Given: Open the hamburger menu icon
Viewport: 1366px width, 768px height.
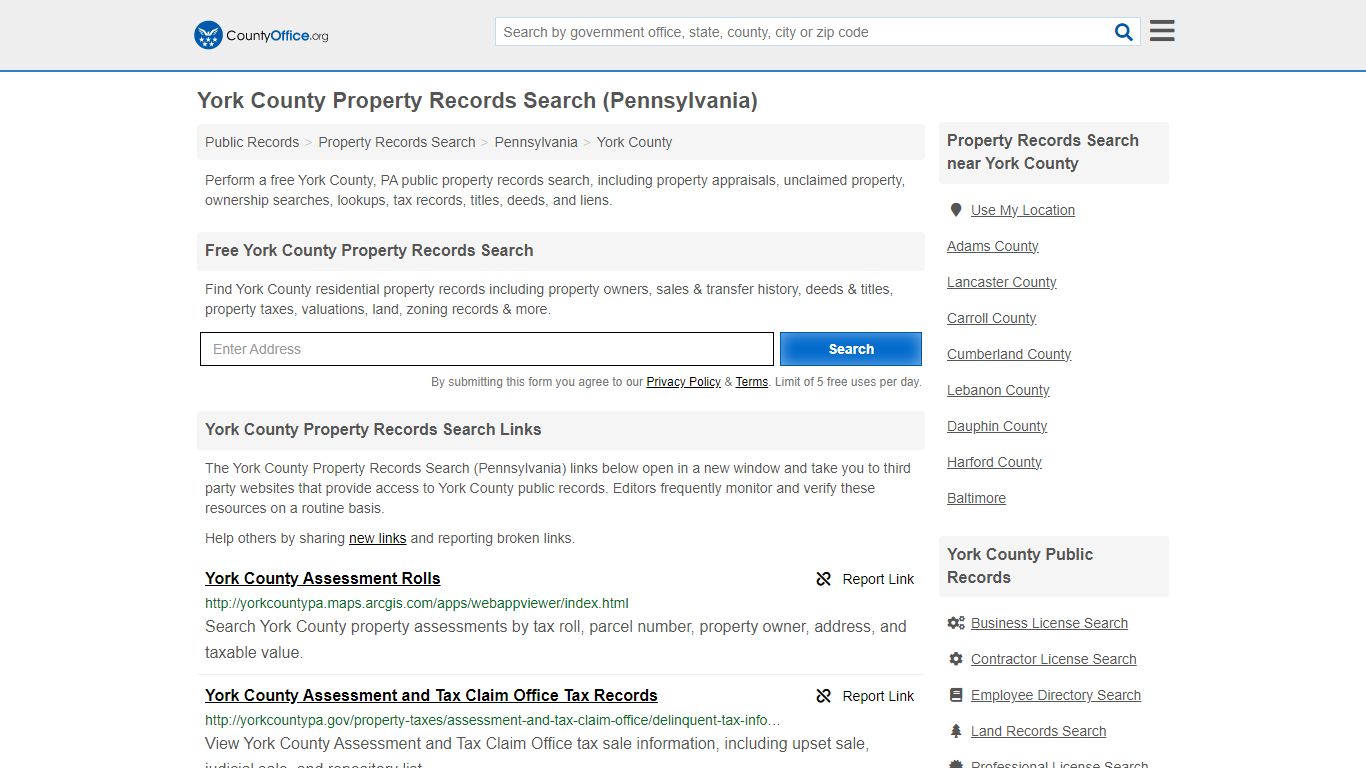Looking at the screenshot, I should tap(1162, 31).
